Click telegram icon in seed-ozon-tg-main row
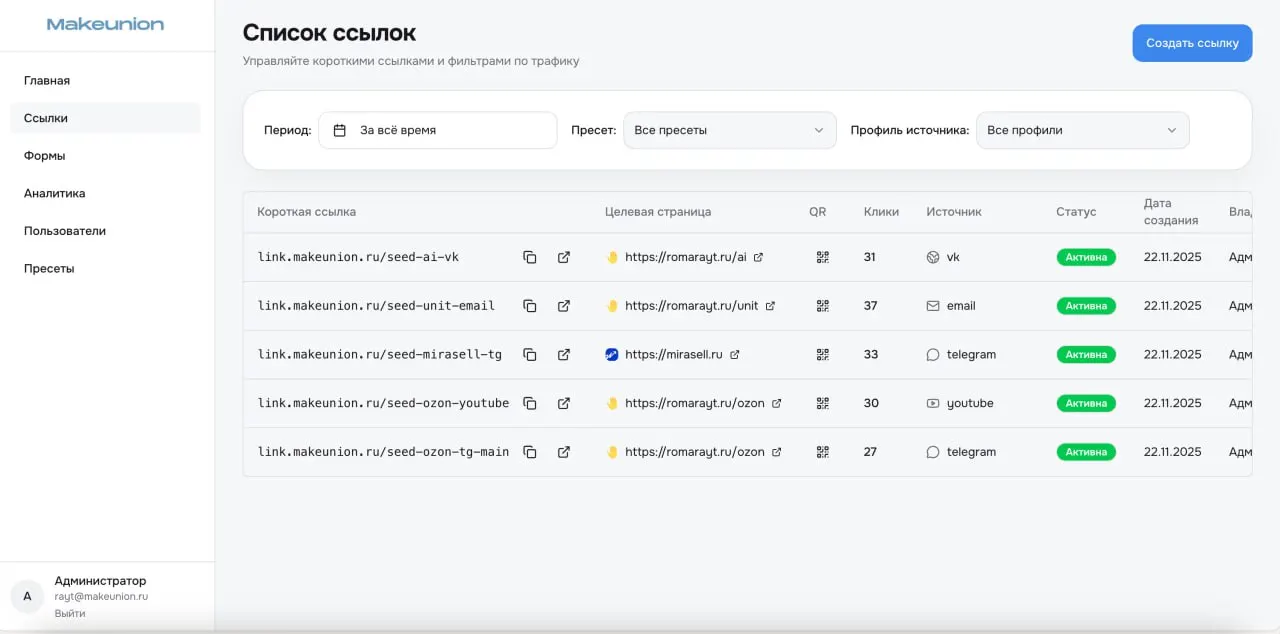Screen dimensions: 1280x634 (x=933, y=452)
